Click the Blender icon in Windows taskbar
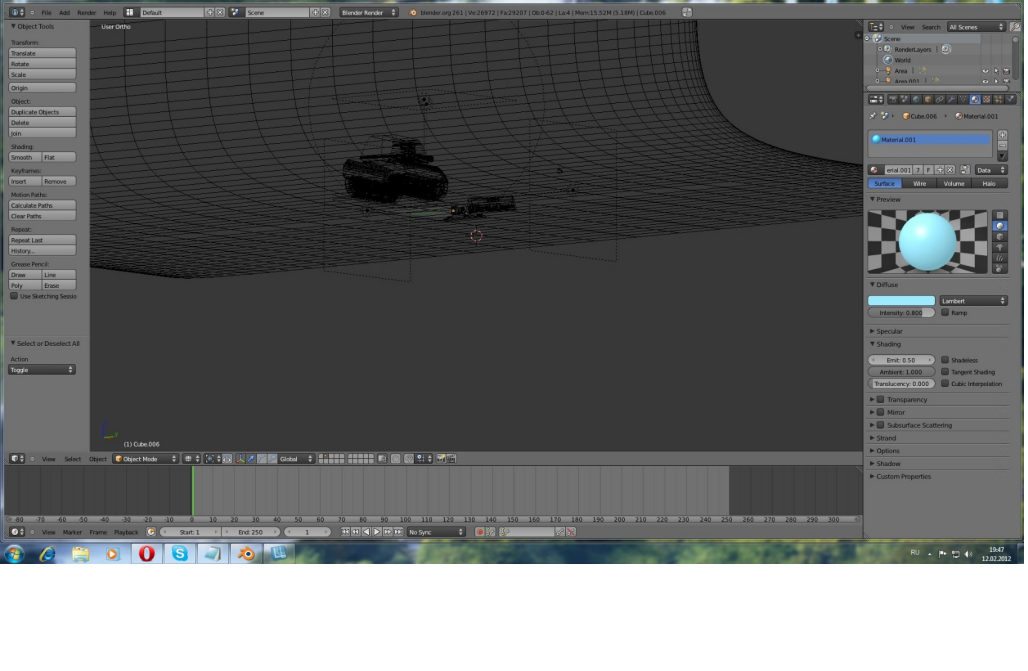 pyautogui.click(x=245, y=553)
